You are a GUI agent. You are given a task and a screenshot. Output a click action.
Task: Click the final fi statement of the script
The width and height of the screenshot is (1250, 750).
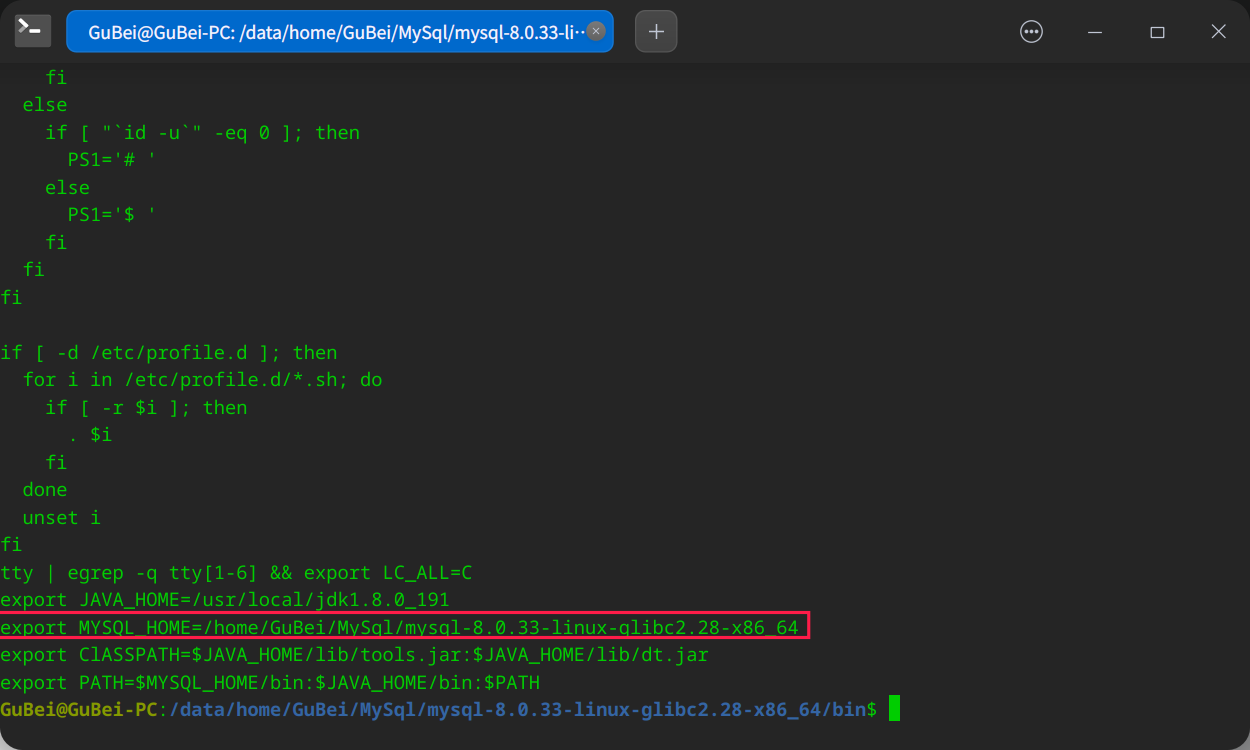pos(10,544)
